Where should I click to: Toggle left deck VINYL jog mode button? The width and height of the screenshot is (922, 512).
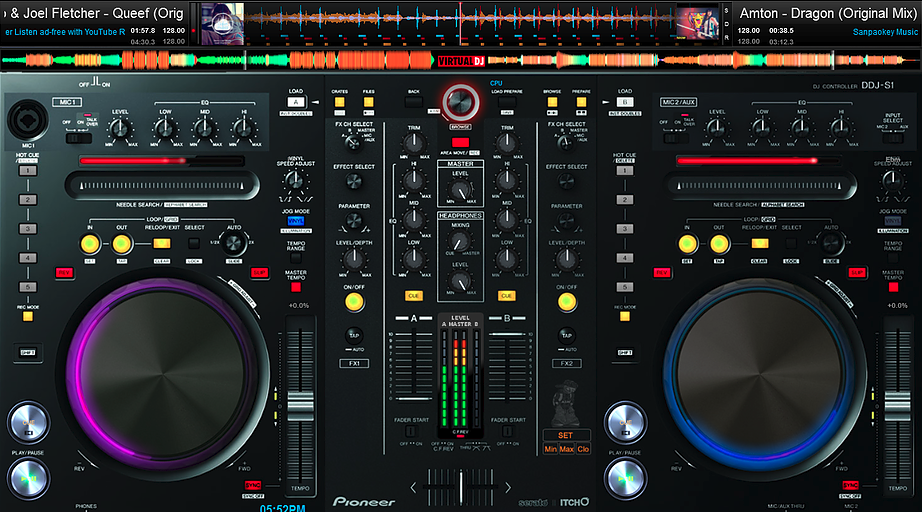[296, 221]
